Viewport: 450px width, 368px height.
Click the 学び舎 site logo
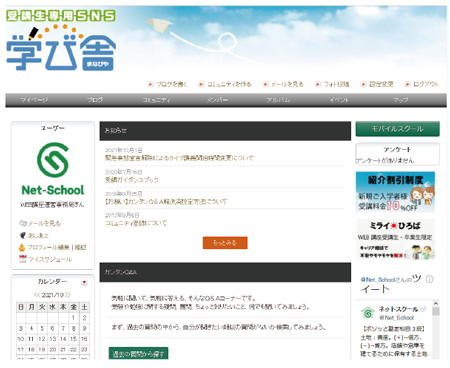61,41
